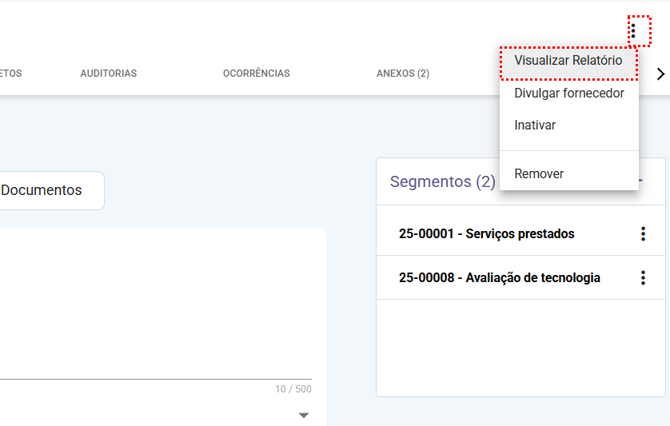Select the partially visible tab ending in ETOS

click(10, 73)
